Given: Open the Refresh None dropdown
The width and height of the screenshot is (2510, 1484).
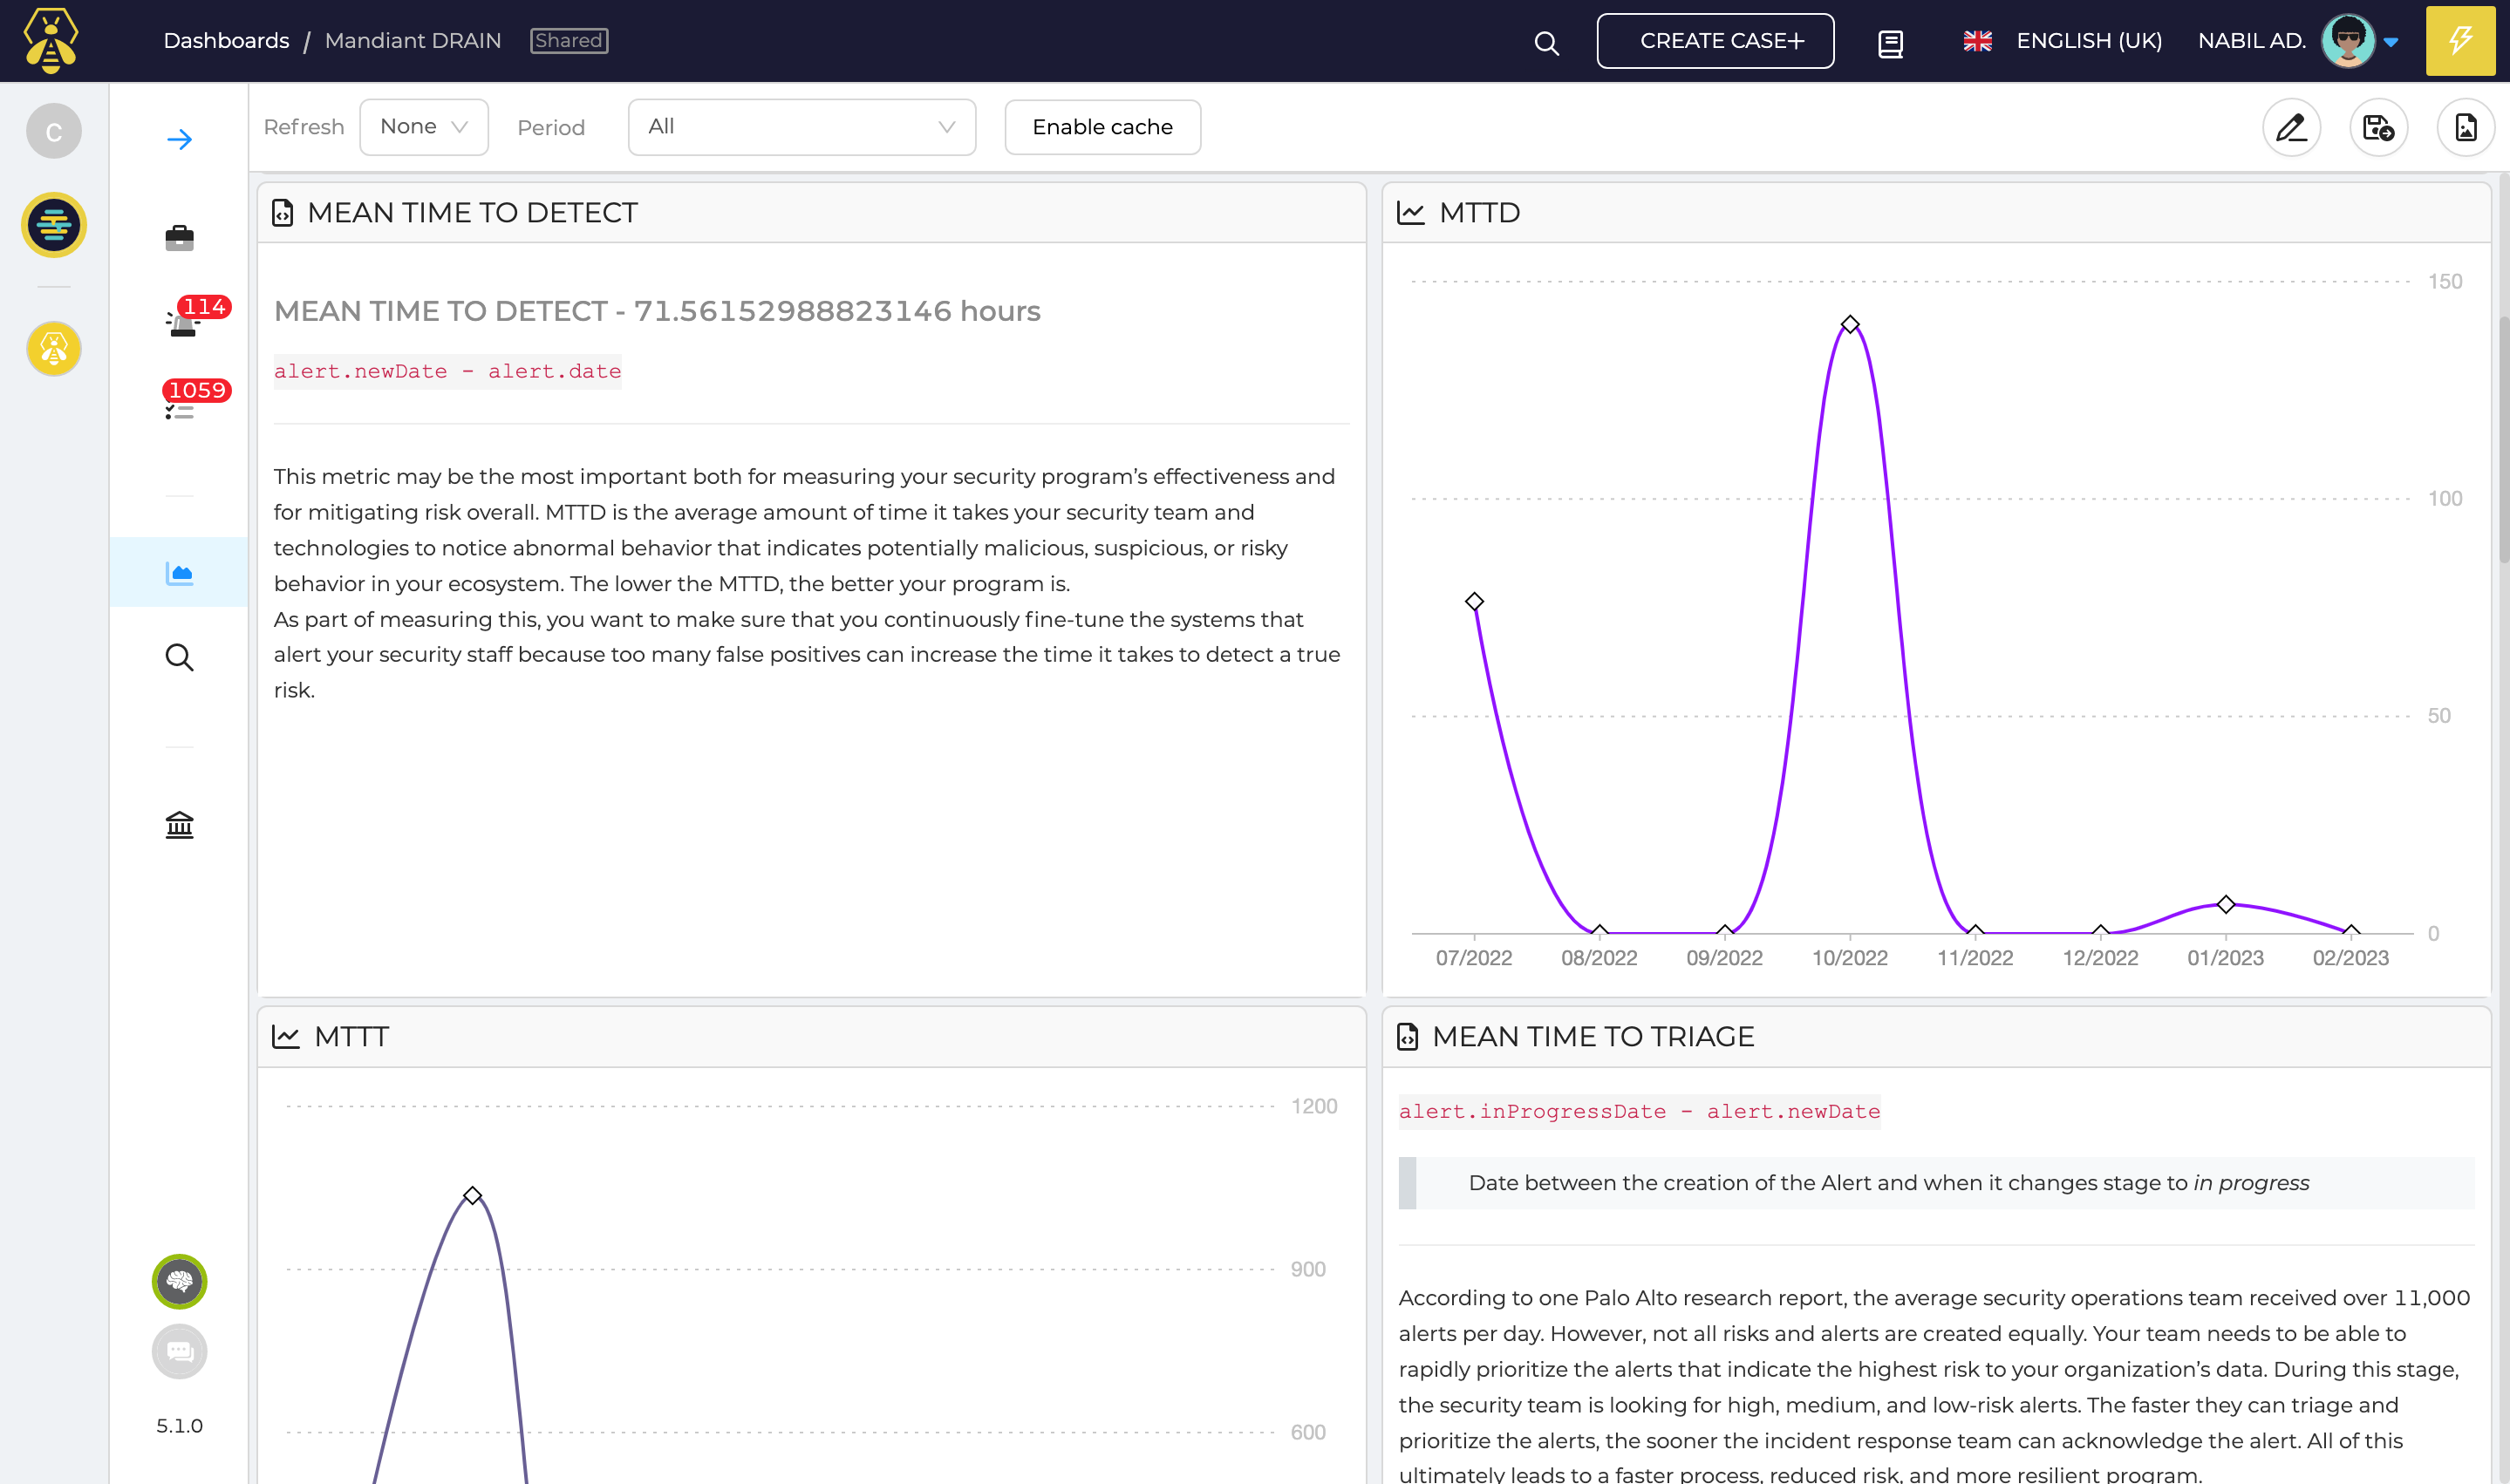Looking at the screenshot, I should [423, 127].
